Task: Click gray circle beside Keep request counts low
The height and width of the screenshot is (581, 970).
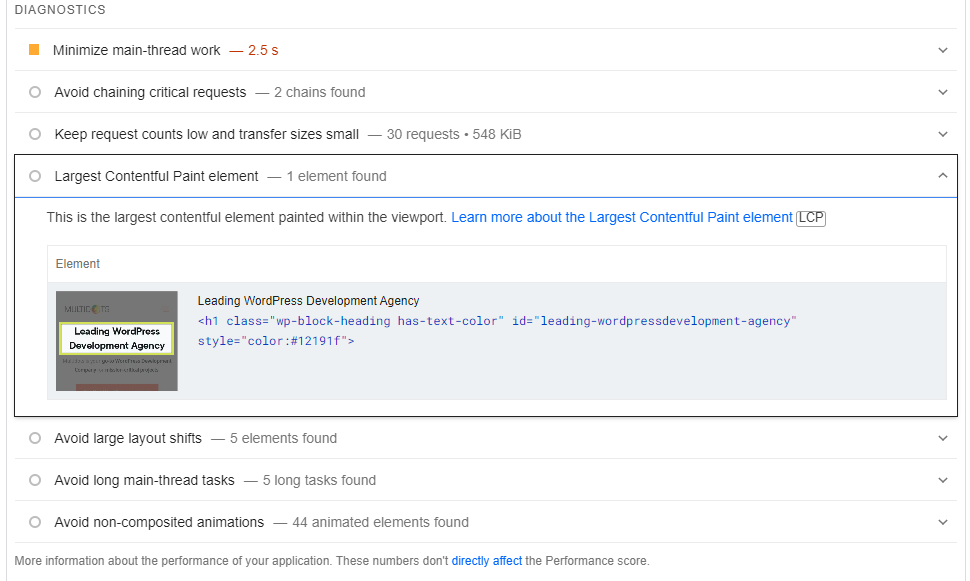Action: 35,134
